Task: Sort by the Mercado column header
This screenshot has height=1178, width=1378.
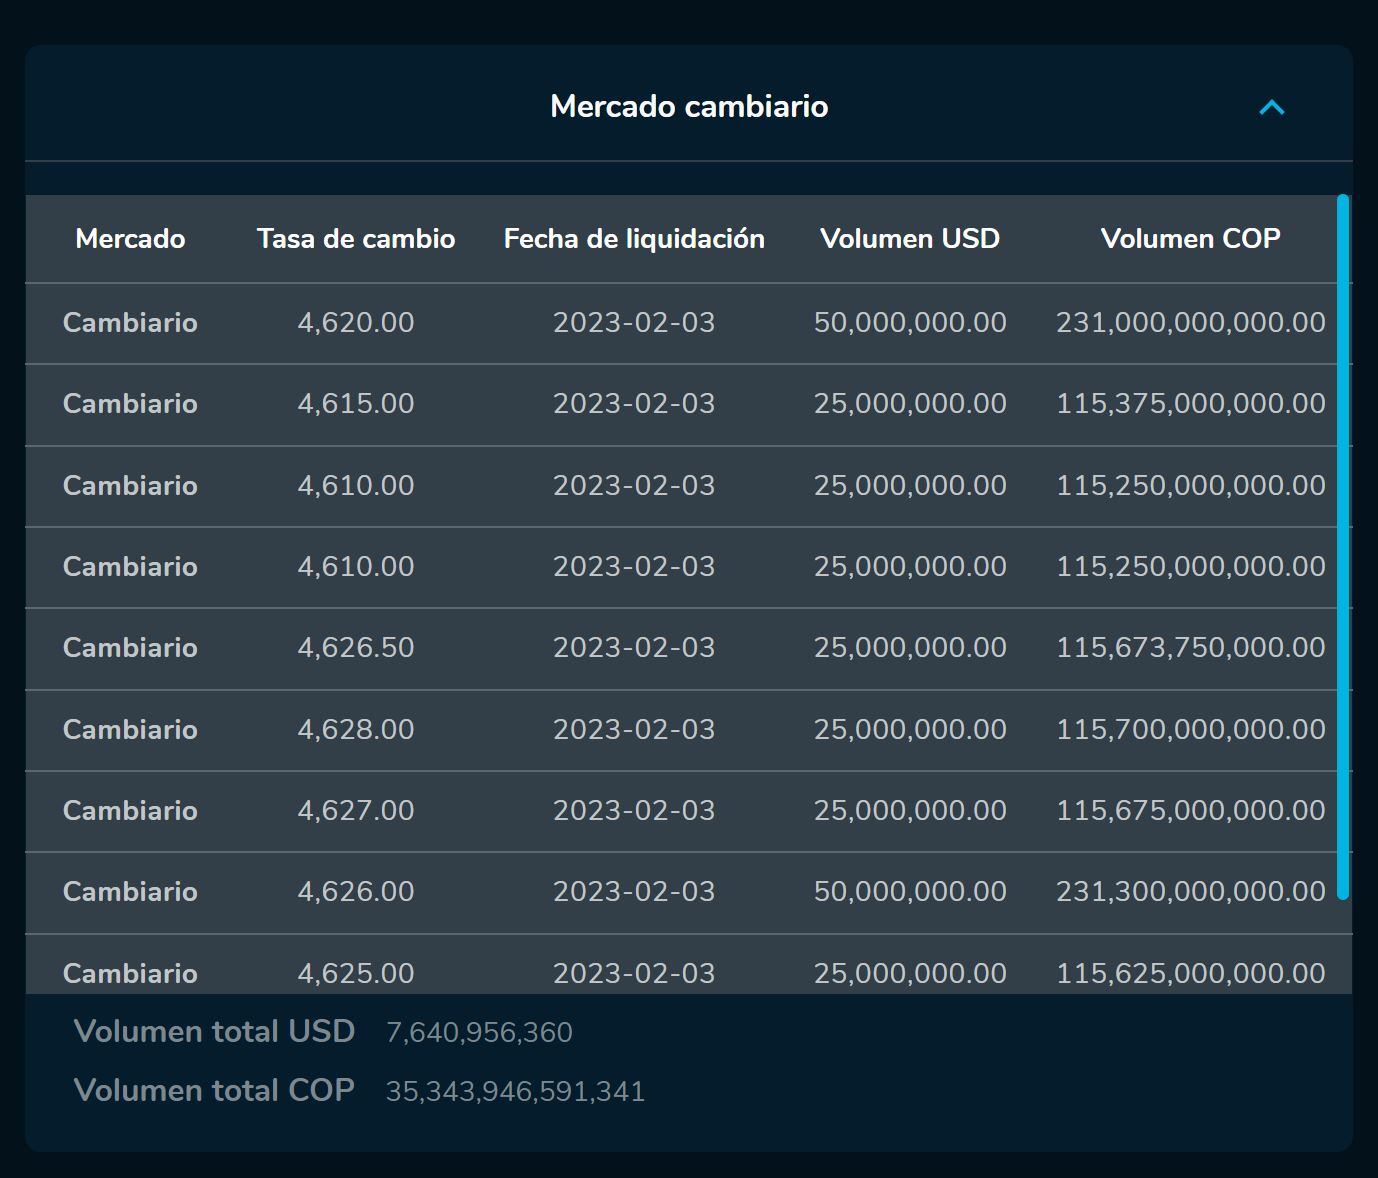Action: (130, 239)
